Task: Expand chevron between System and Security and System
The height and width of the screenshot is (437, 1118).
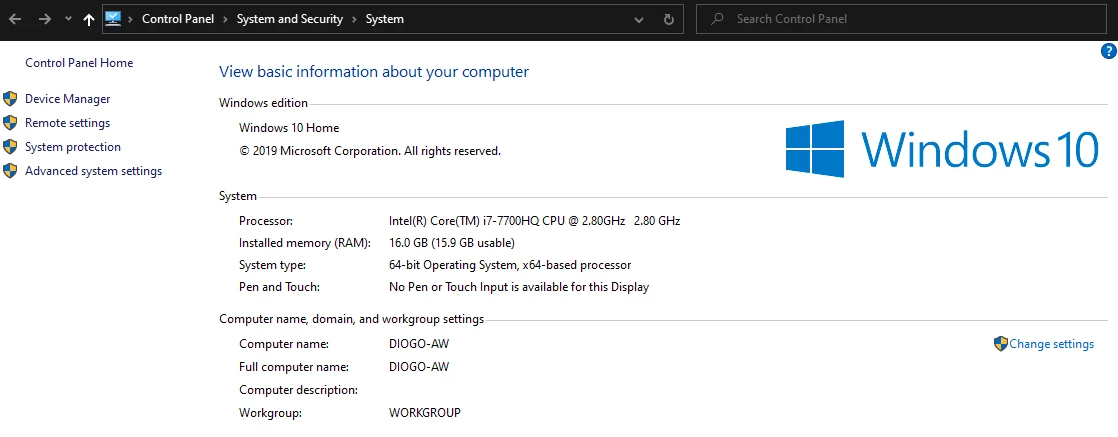Action: pos(354,19)
